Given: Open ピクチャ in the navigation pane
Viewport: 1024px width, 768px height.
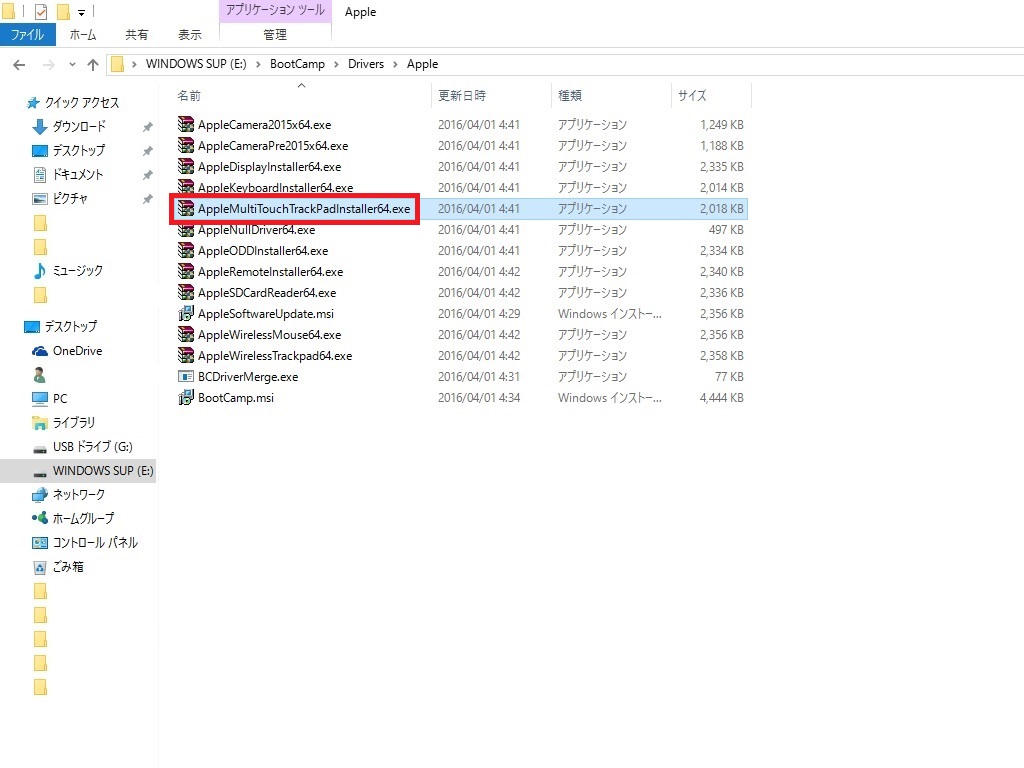Looking at the screenshot, I should coord(70,199).
